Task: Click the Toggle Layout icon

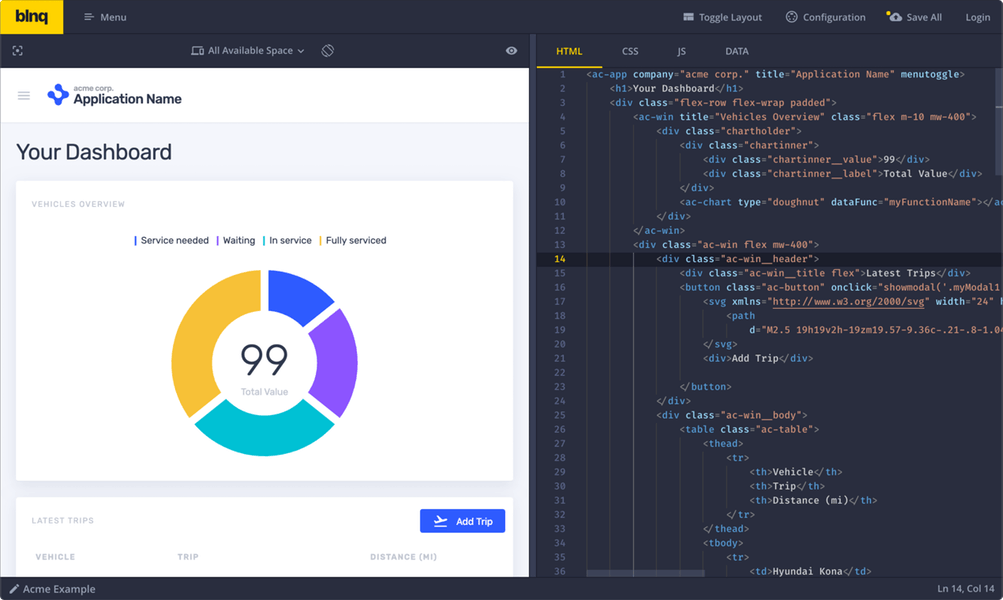Action: point(688,17)
